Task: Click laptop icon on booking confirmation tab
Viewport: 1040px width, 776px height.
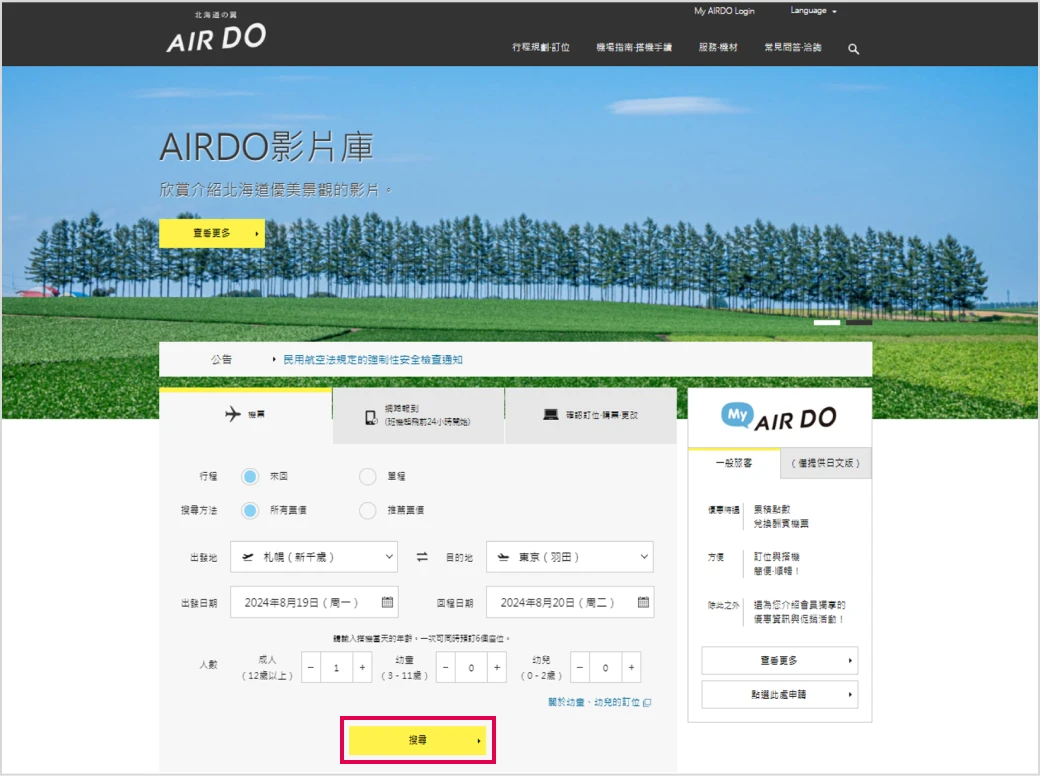Action: coord(551,415)
